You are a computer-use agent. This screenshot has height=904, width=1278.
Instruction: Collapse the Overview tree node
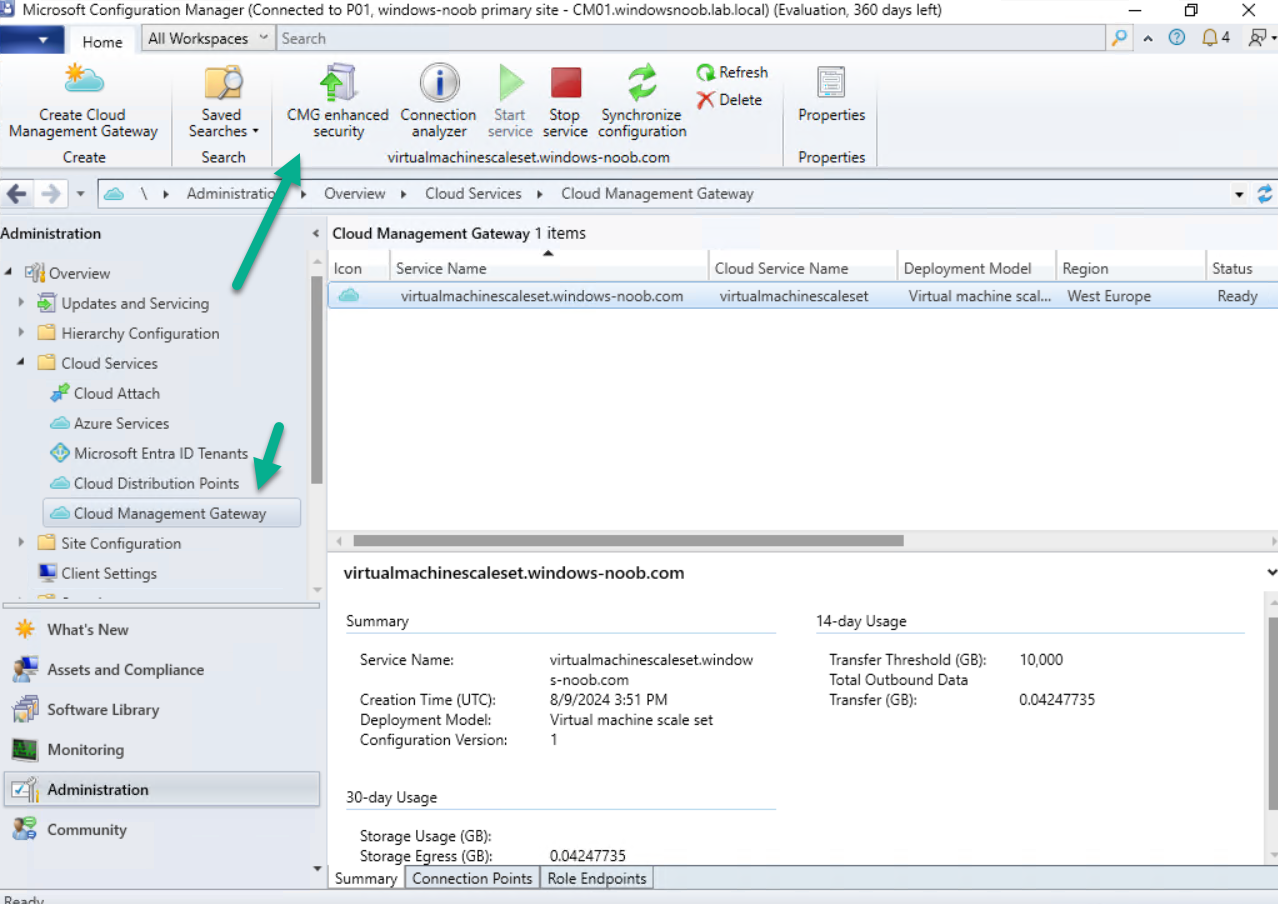point(9,273)
